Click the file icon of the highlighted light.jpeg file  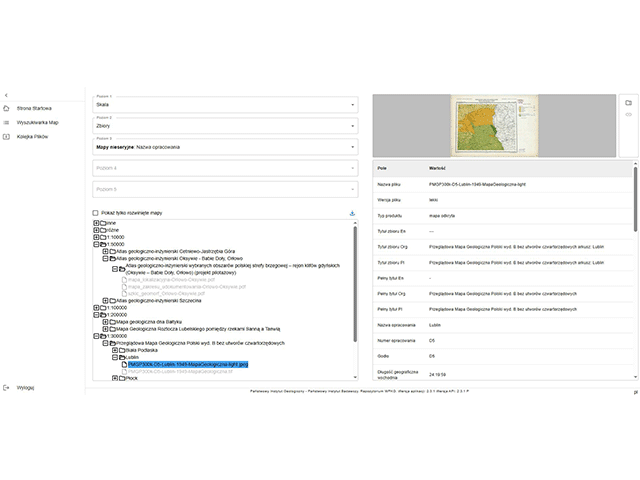pos(124,364)
